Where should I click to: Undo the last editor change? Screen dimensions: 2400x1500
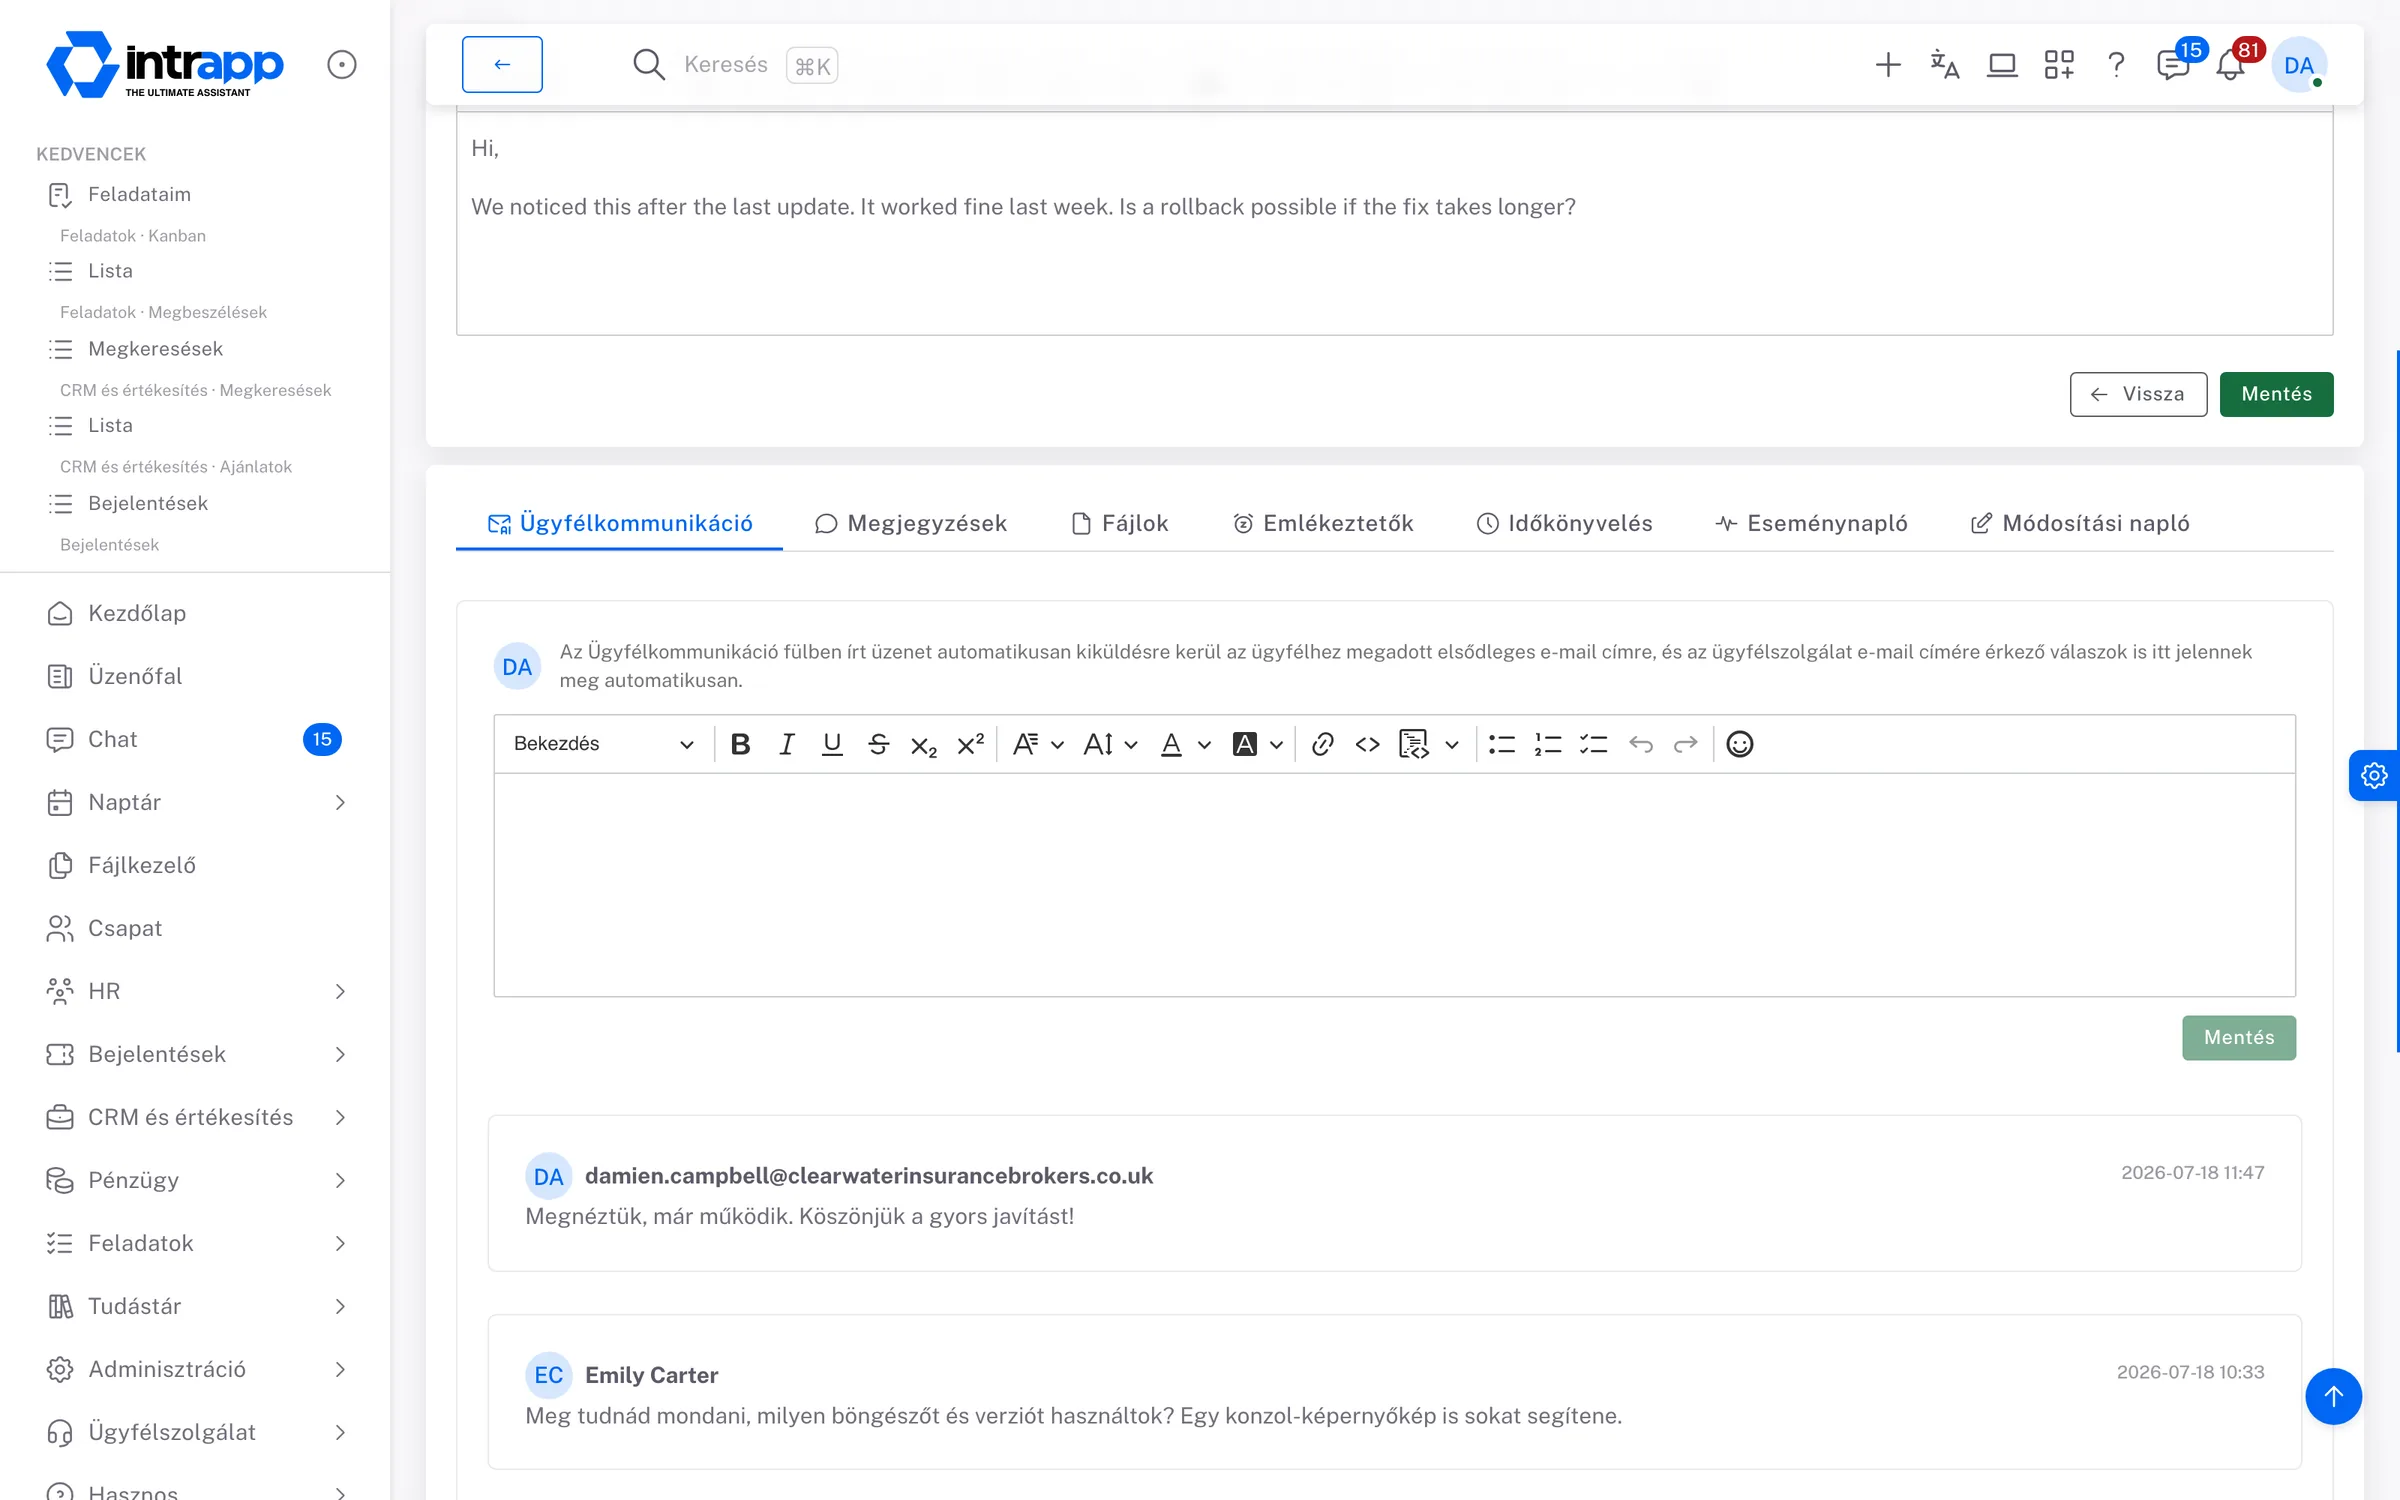[x=1640, y=744]
